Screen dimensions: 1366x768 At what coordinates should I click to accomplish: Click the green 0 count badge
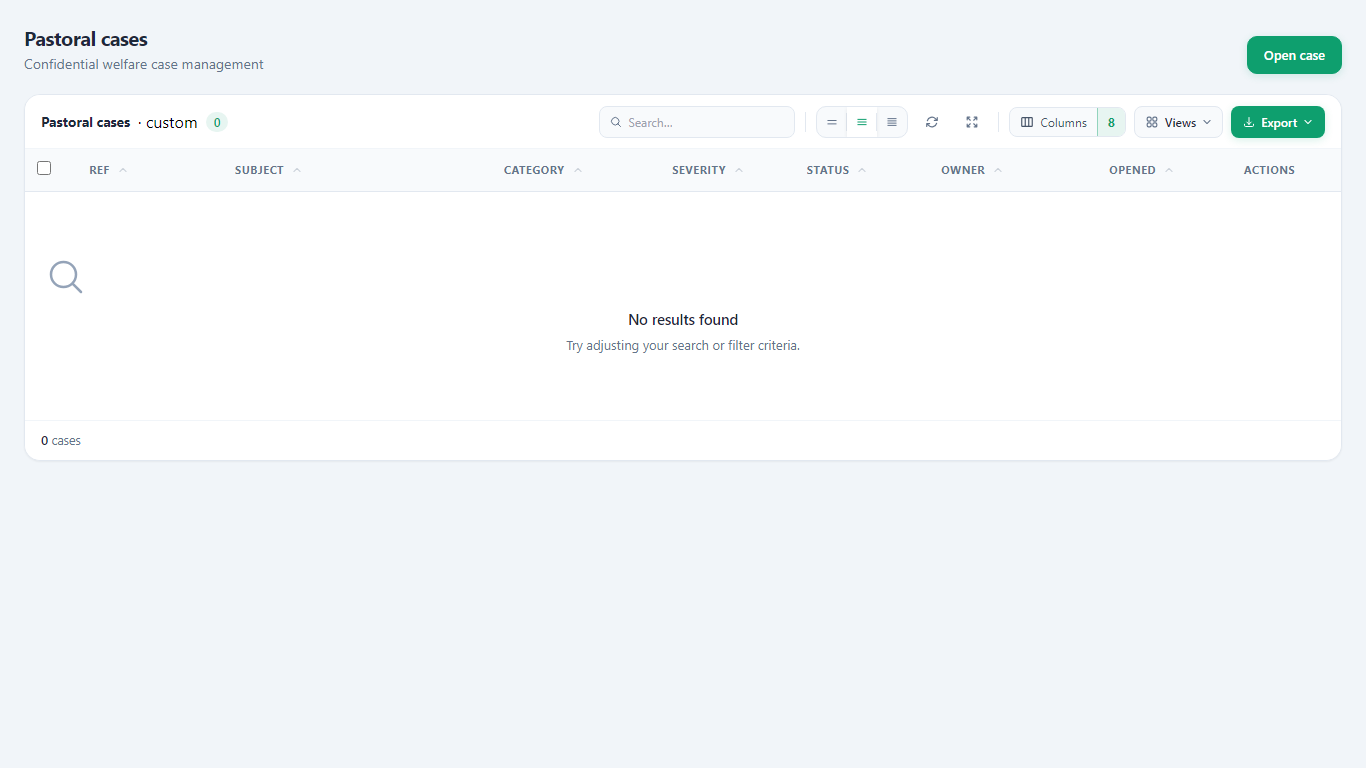[217, 122]
